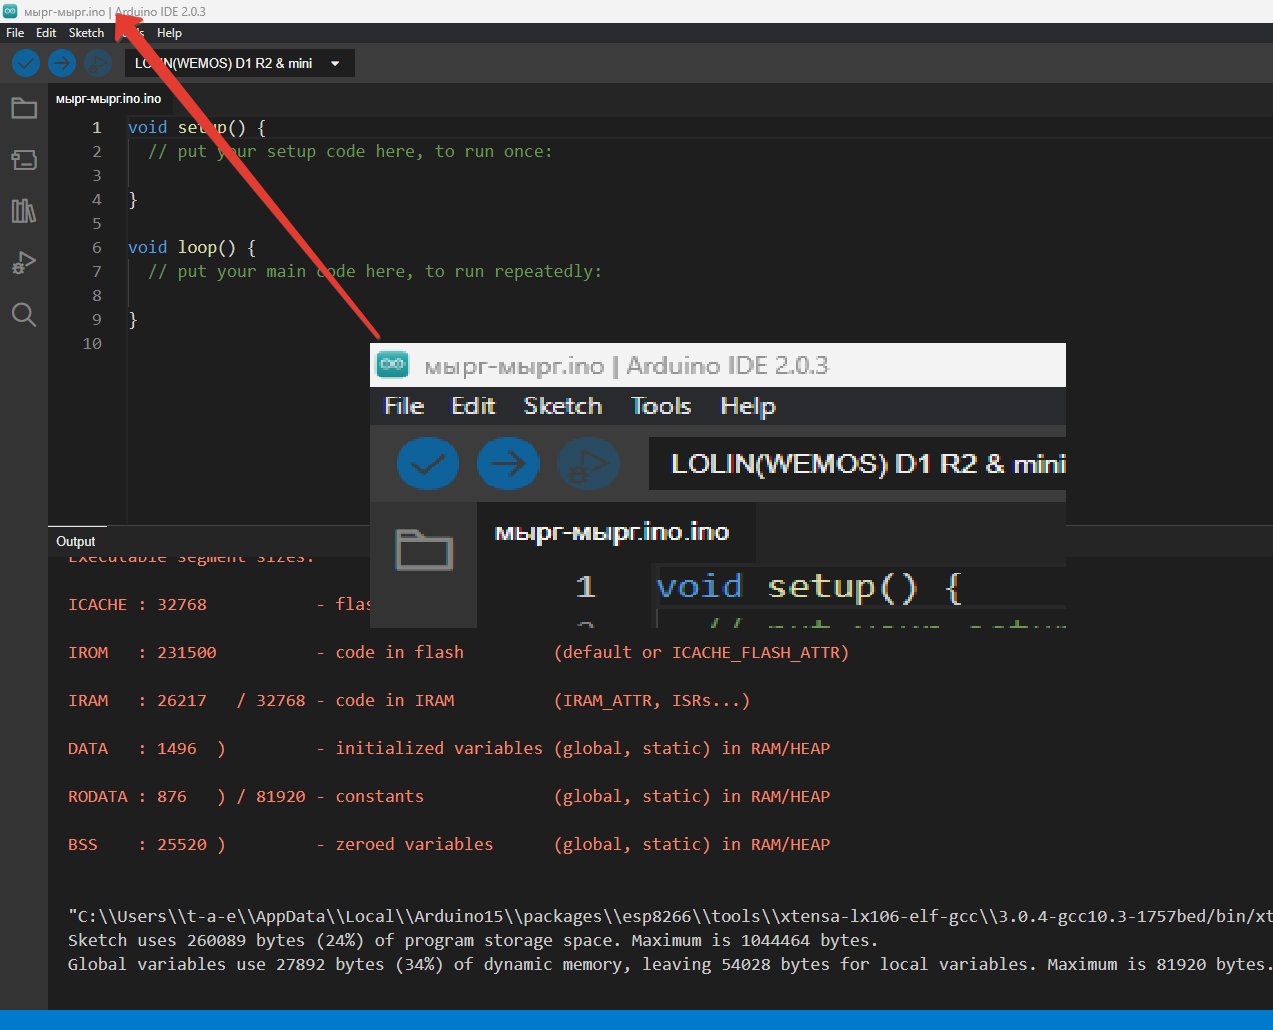Viewport: 1273px width, 1030px height.
Task: Click the xtensa-lx106-elf-gcc path output line
Action: point(670,916)
